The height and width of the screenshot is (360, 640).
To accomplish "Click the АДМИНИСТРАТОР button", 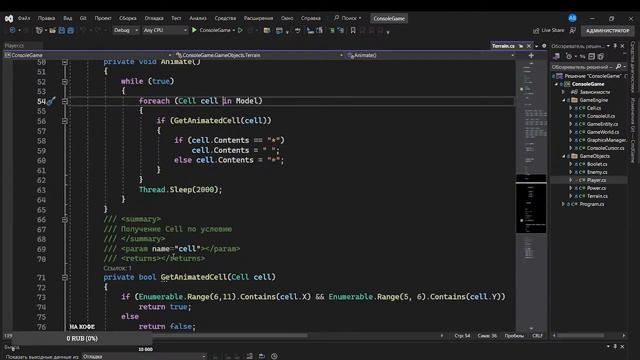I will (x=607, y=31).
